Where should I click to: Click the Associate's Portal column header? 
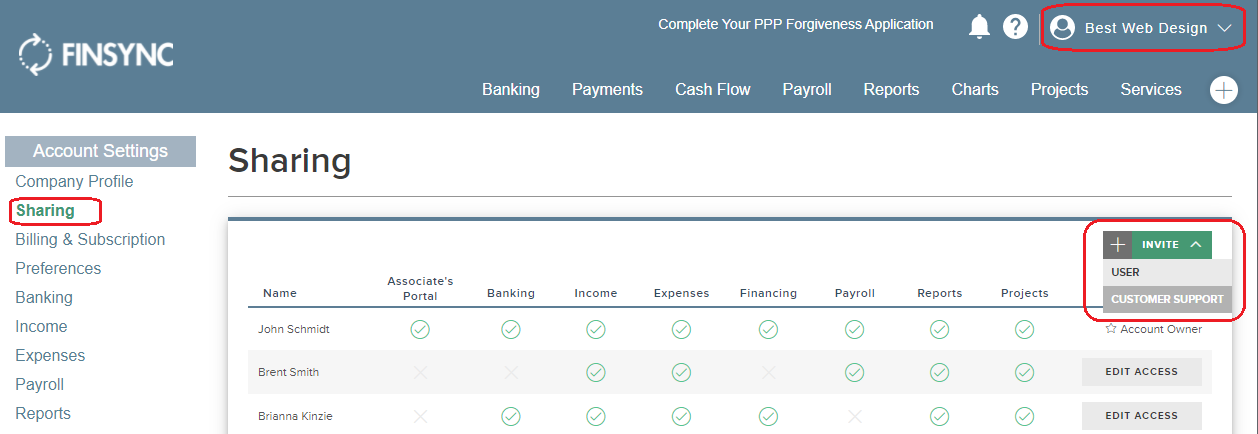[420, 288]
